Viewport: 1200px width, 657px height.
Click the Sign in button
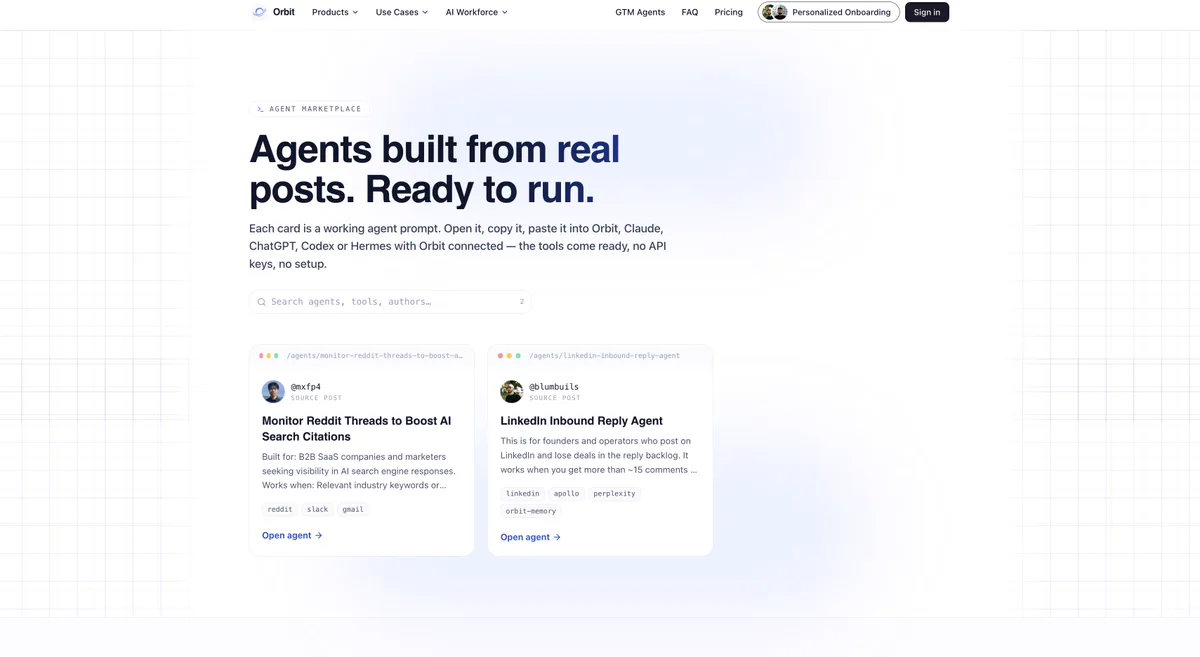point(927,12)
